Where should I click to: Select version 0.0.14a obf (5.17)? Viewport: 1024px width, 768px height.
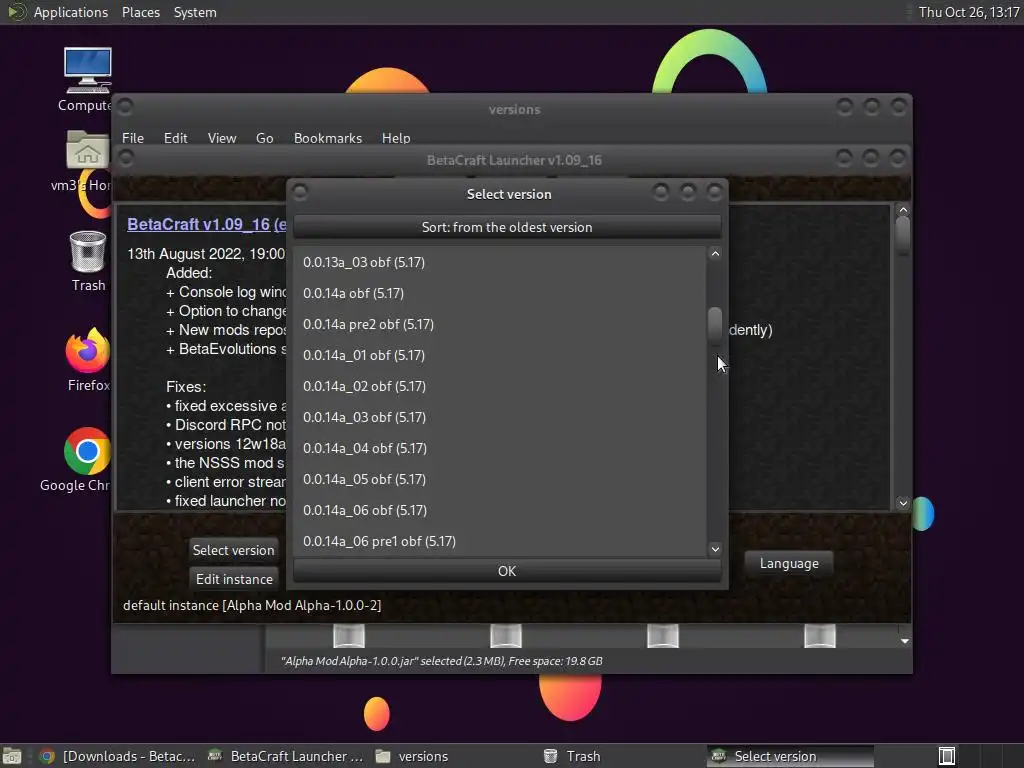[x=500, y=293]
